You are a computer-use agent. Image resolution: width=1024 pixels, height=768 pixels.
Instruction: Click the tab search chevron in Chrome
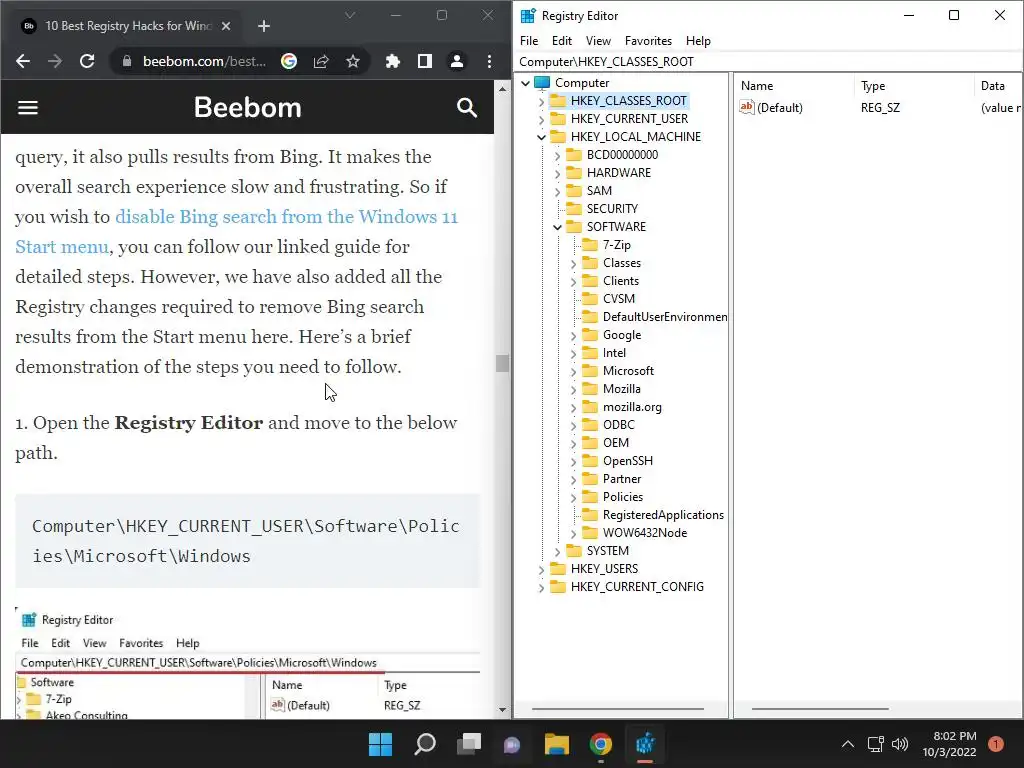click(x=350, y=15)
